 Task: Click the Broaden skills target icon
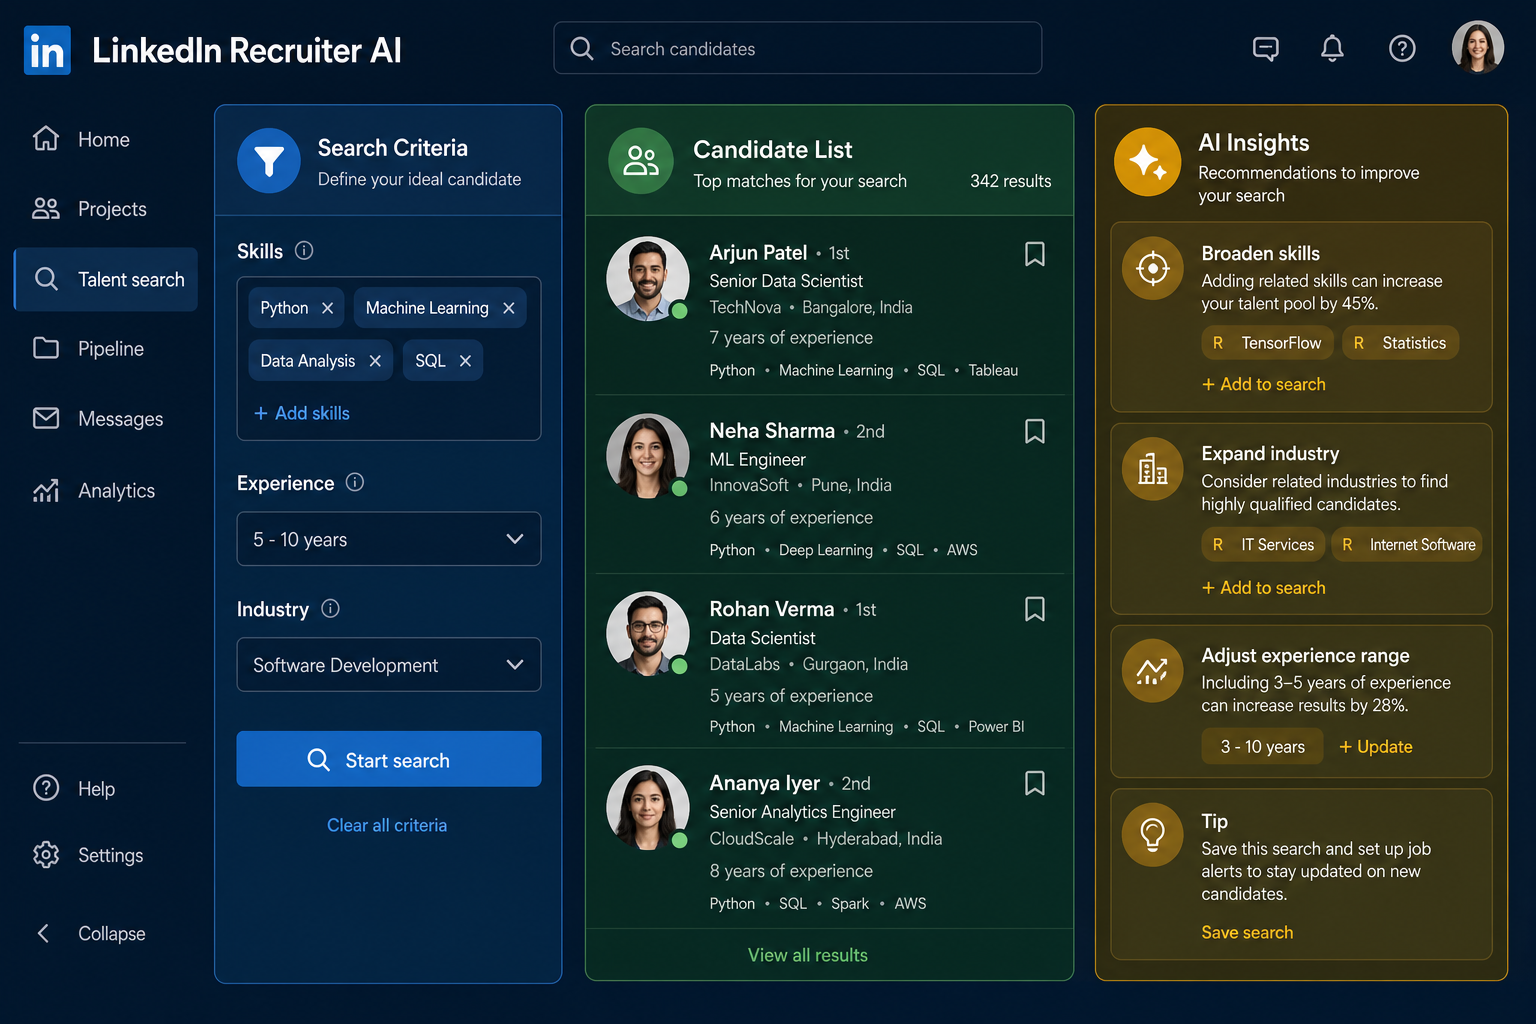coord(1153,268)
